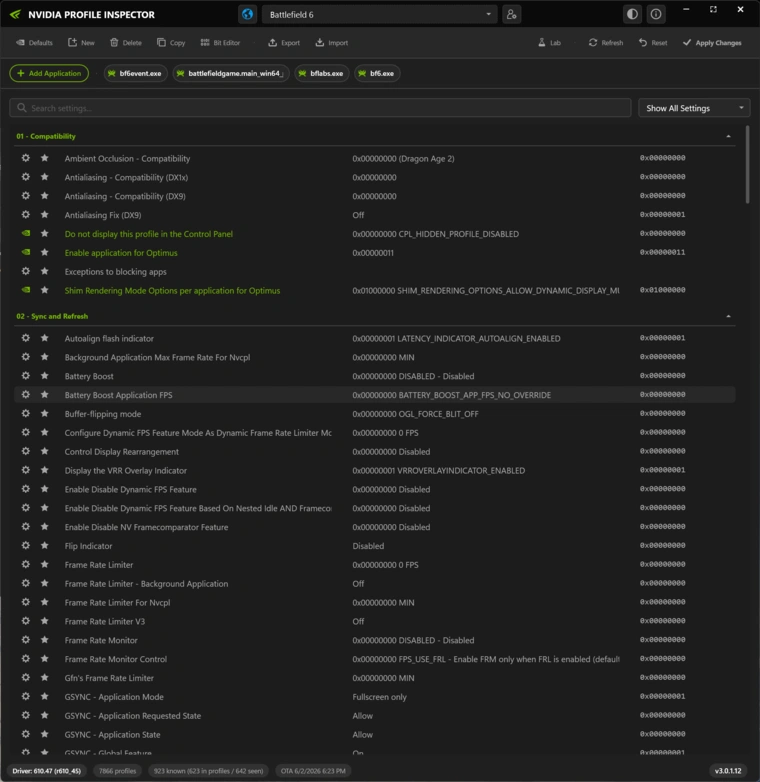Image resolution: width=760 pixels, height=782 pixels.
Task: Toggle favorite star for Ambient Occlusion - Compatibility
Action: coord(44,158)
